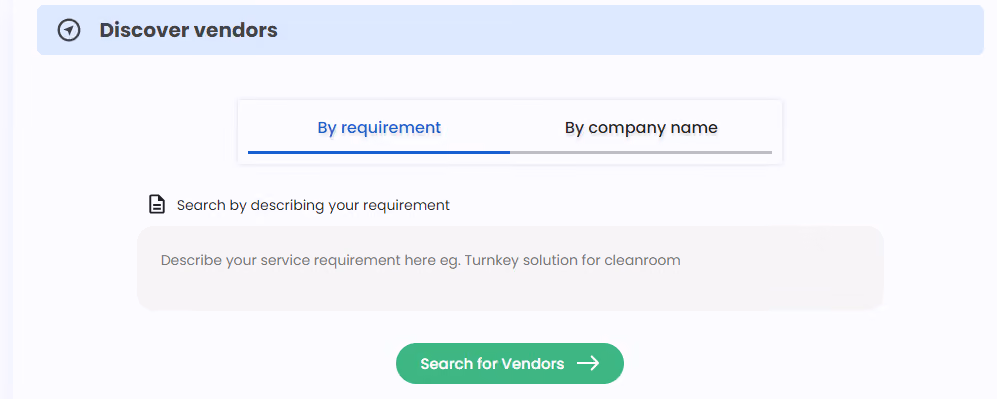Screen dimensions: 997x399
Task: Click the arrow icon in Search for Vendors
Action: coord(588,363)
